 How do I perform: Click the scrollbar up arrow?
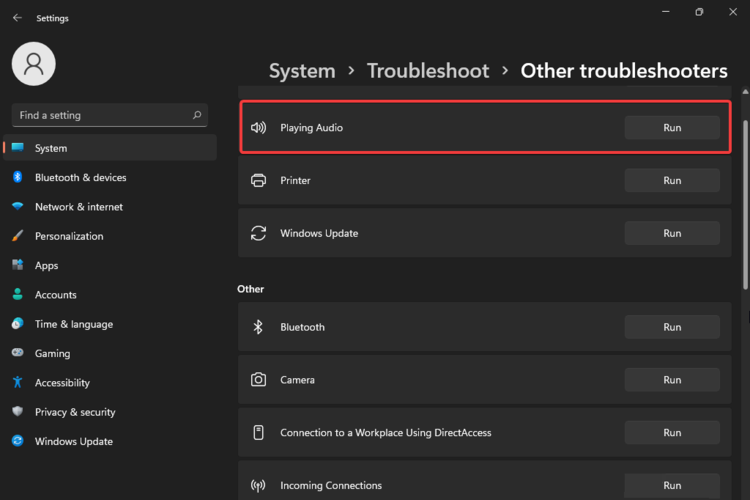point(745,91)
